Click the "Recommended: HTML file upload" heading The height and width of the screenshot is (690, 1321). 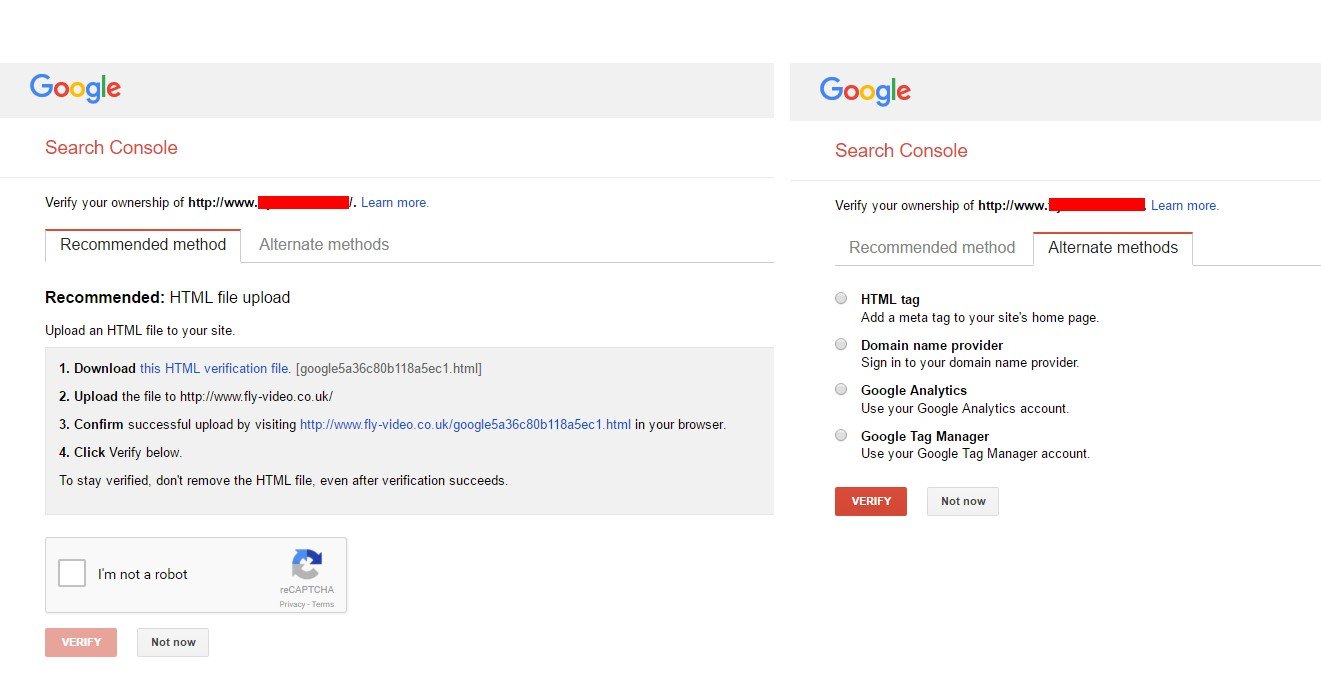pos(168,297)
